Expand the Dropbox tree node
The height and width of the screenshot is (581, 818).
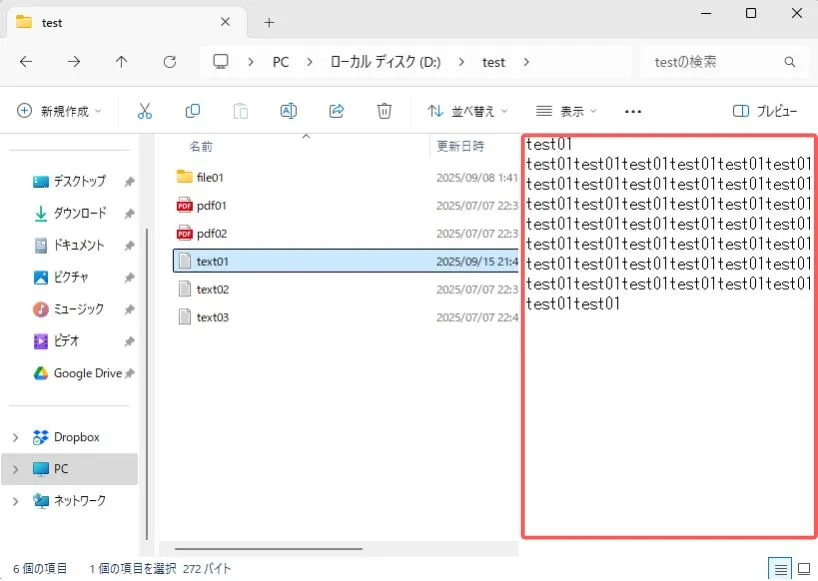[15, 437]
